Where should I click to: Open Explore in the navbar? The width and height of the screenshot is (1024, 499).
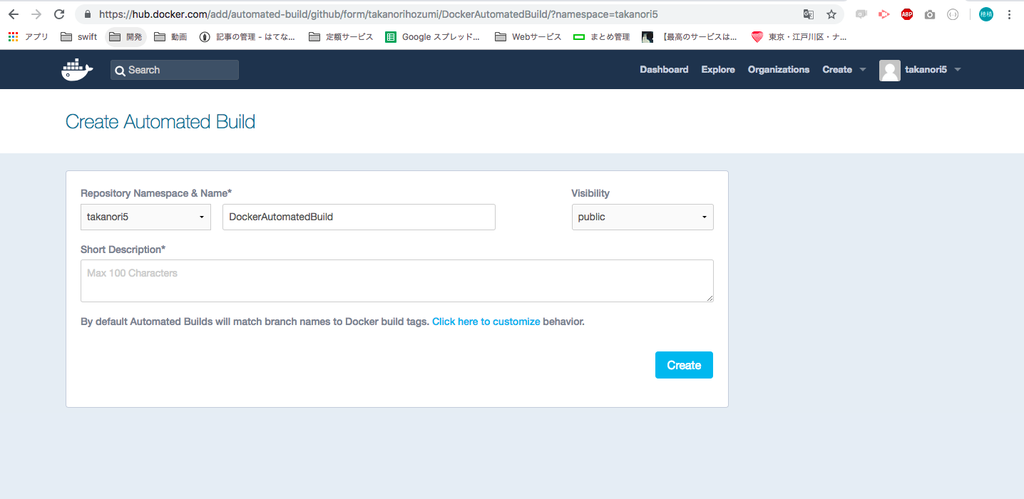[x=718, y=69]
